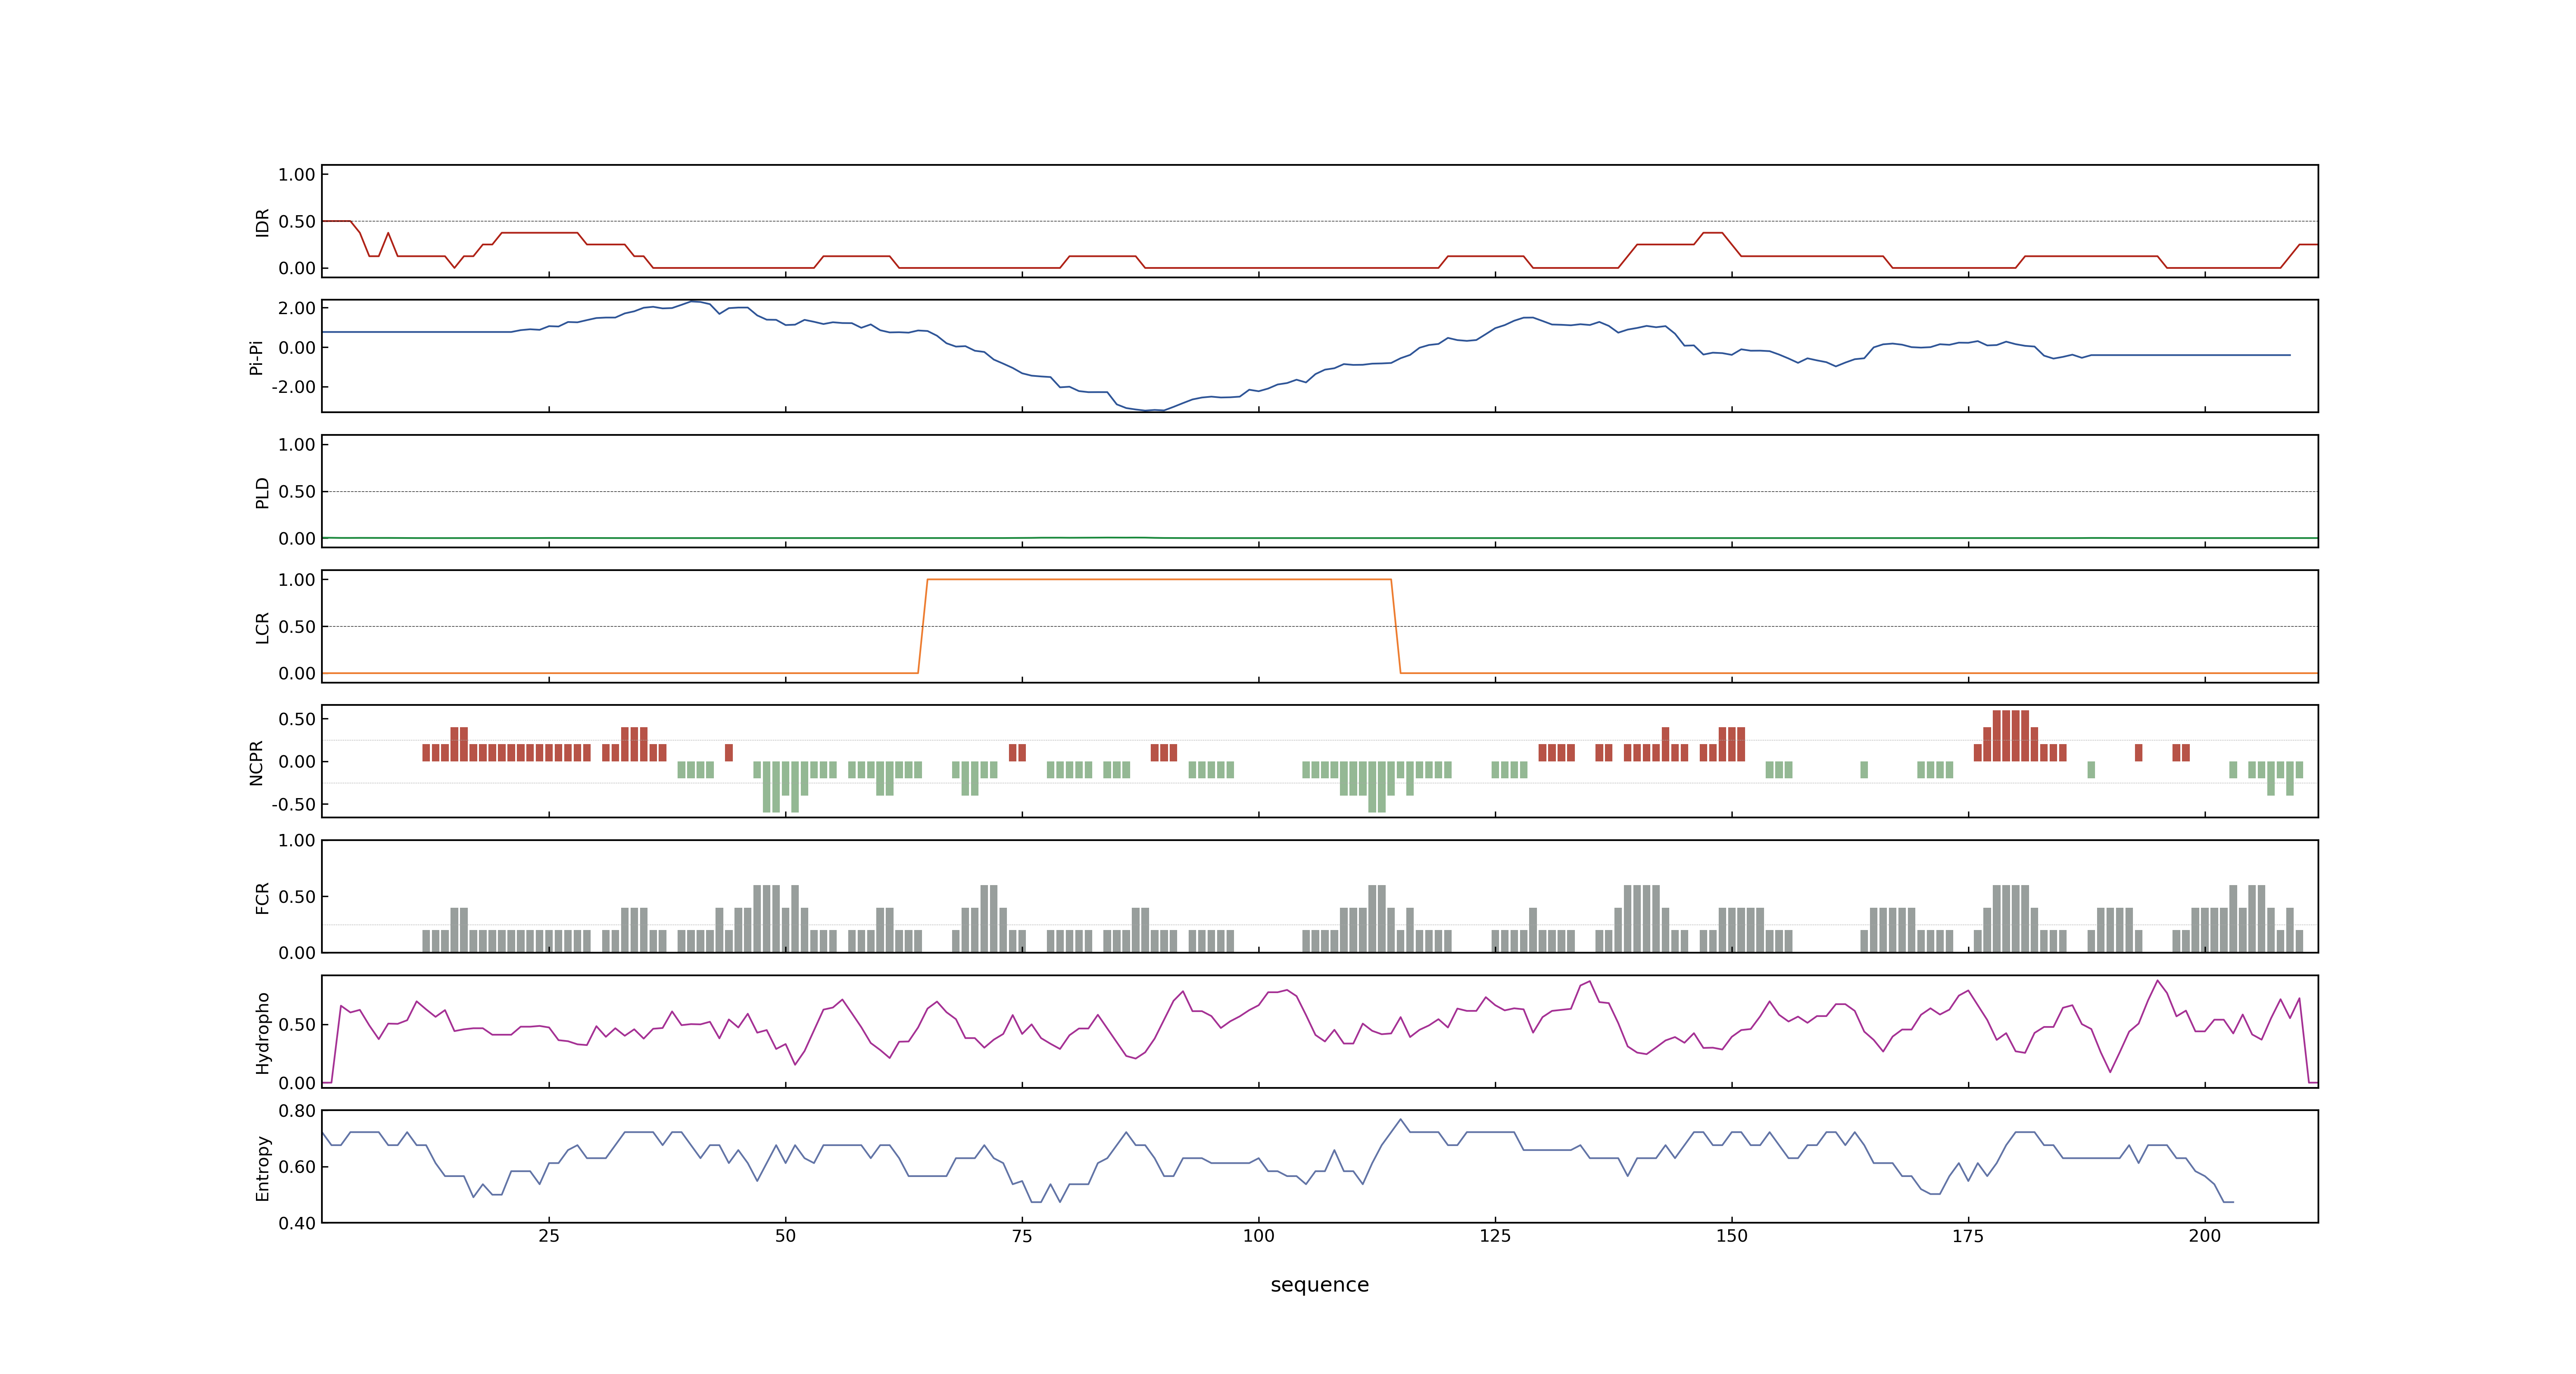Click the deepest green NCPR bars near 112
This screenshot has width=2576, height=1374.
[x=1377, y=787]
